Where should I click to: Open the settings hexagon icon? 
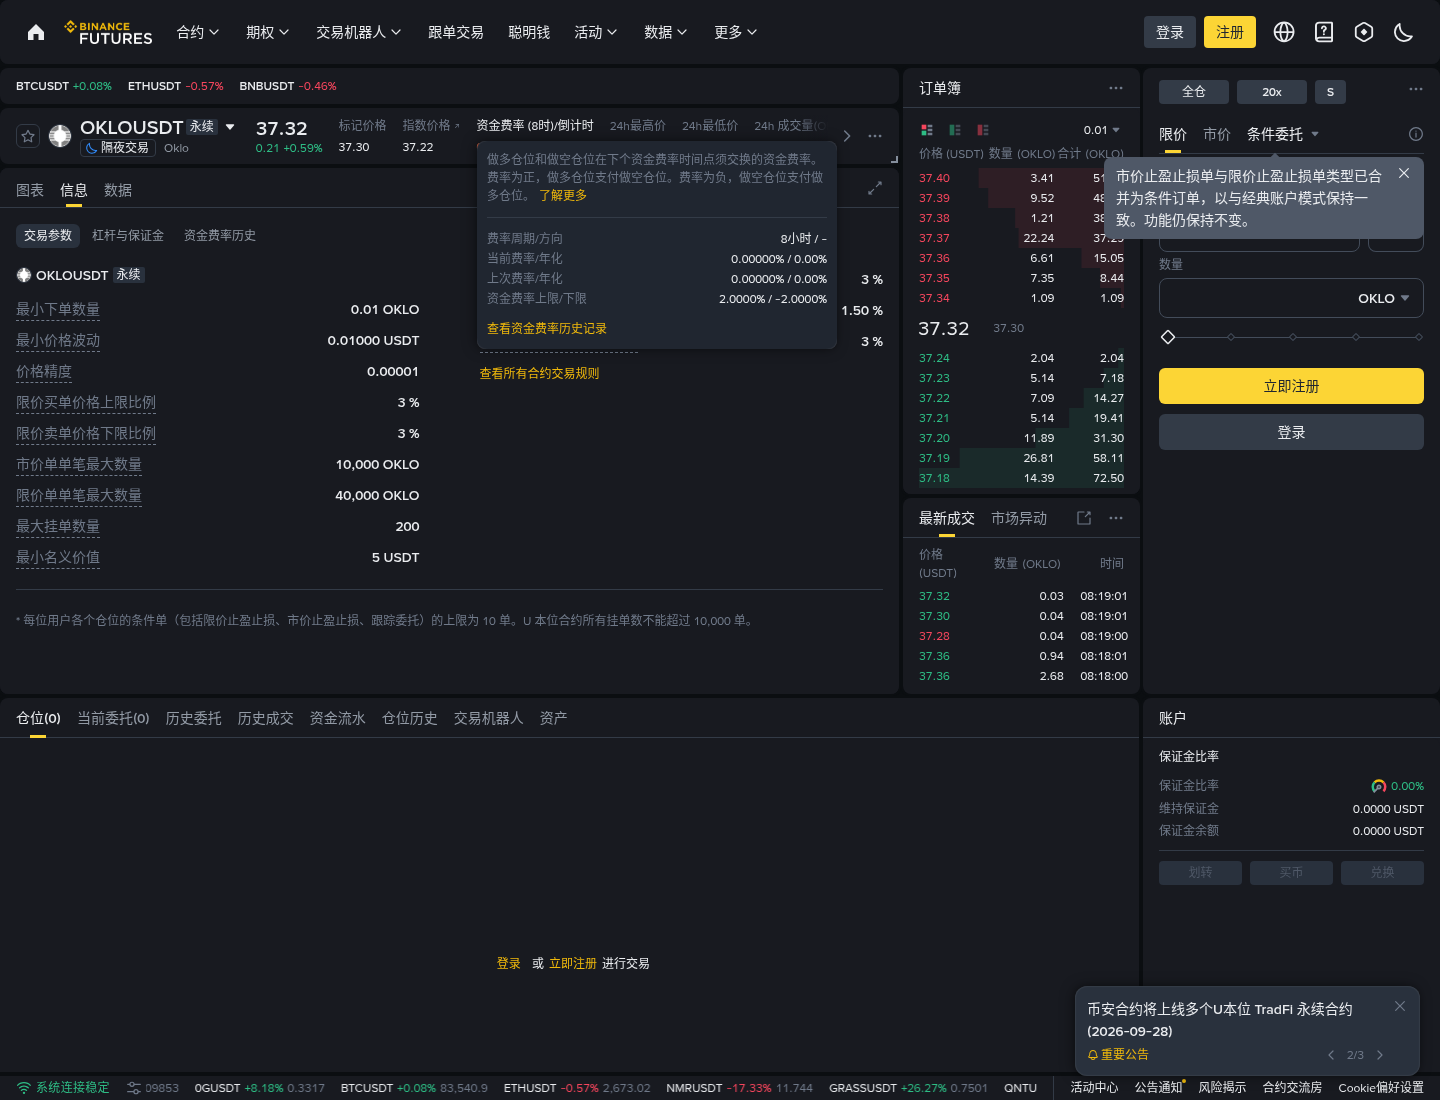[x=1364, y=32]
